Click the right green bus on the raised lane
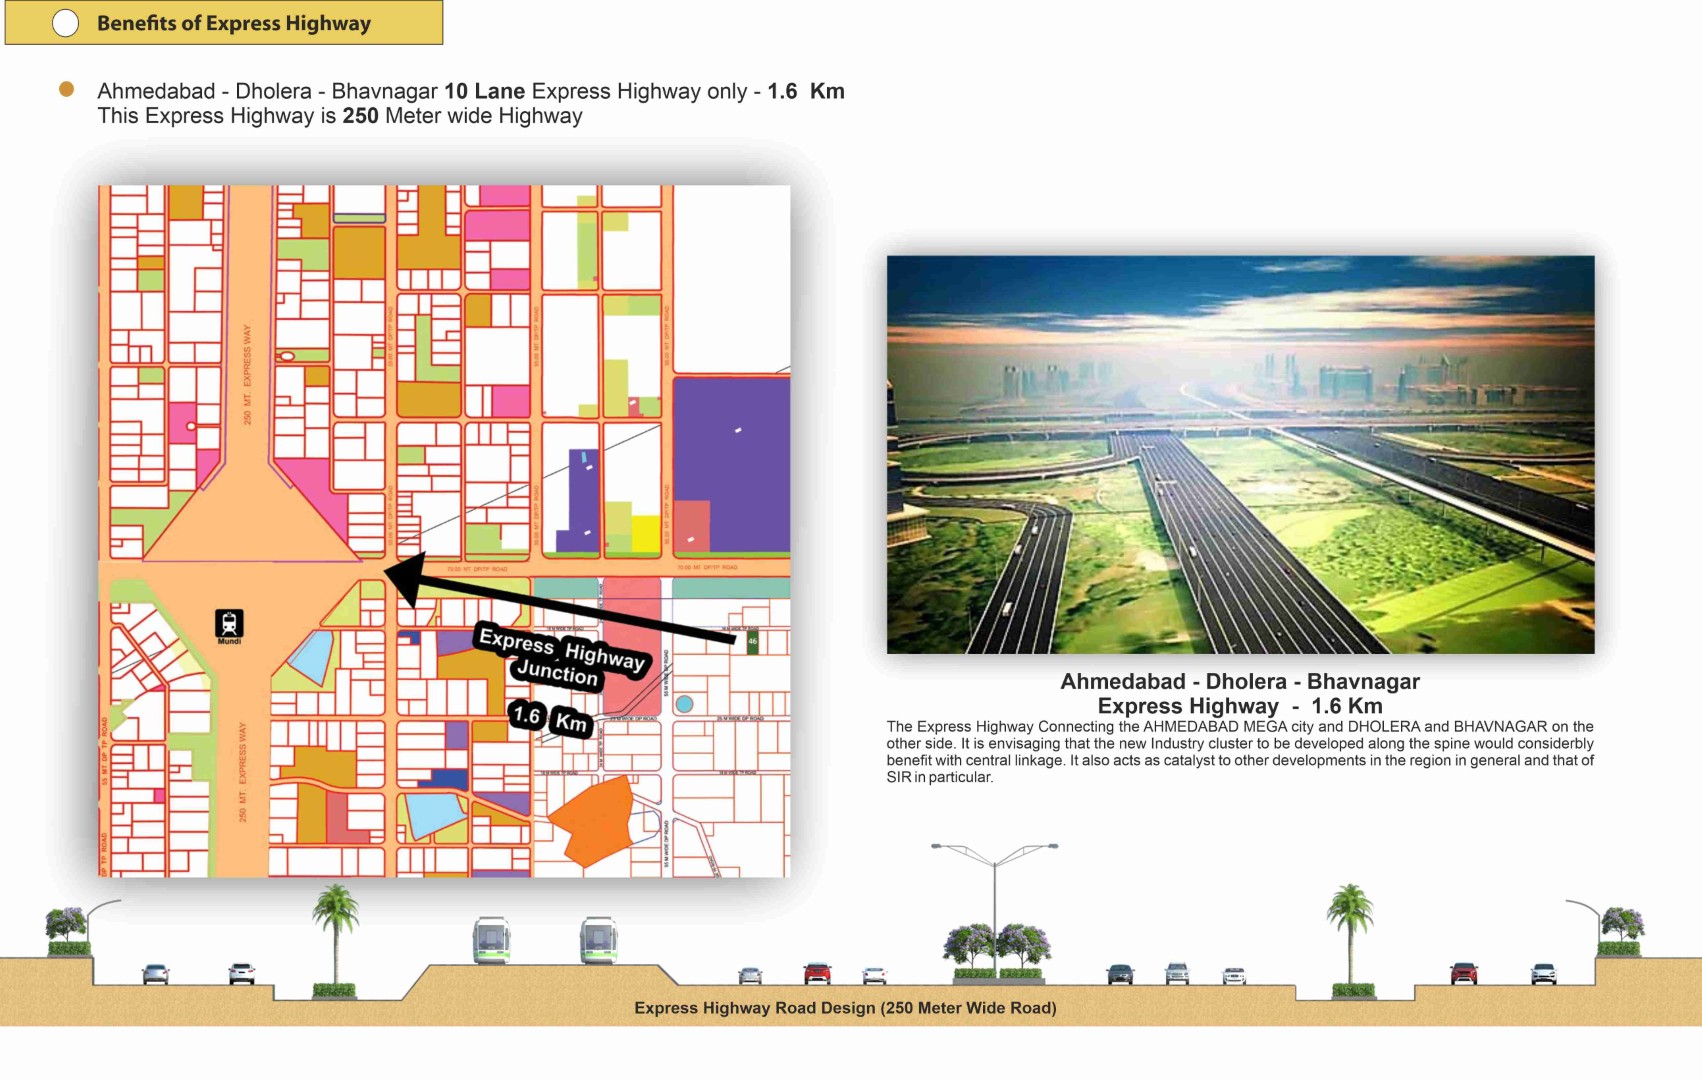 pos(598,941)
